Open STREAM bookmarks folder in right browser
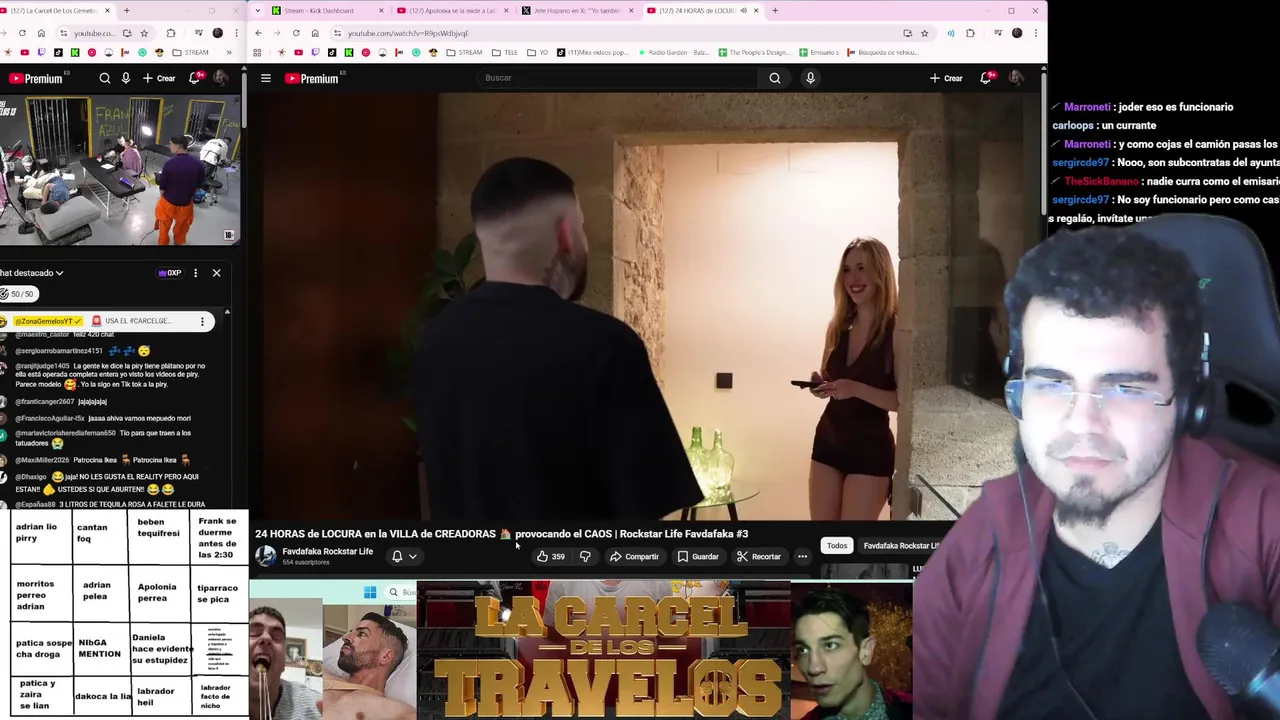This screenshot has height=720, width=1280. pyautogui.click(x=464, y=52)
